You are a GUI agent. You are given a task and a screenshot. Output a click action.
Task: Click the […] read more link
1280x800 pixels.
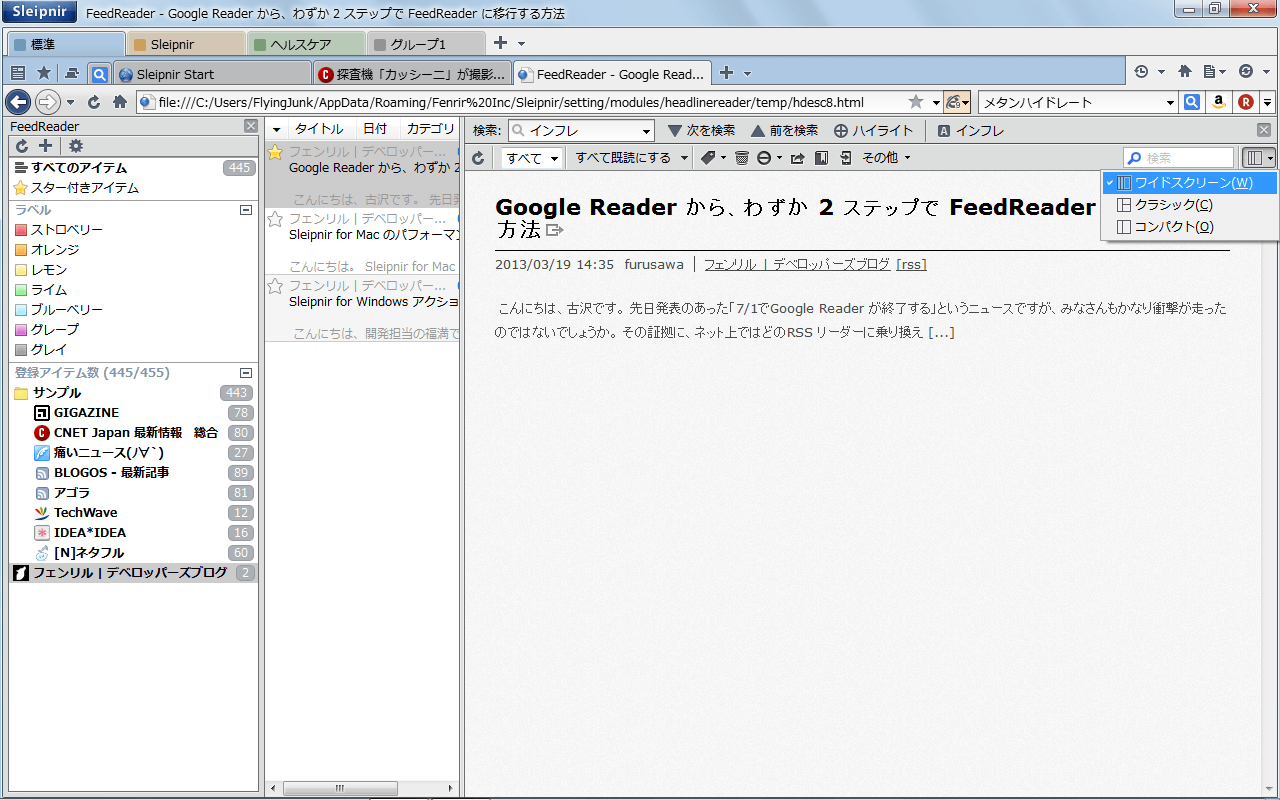pos(941,332)
